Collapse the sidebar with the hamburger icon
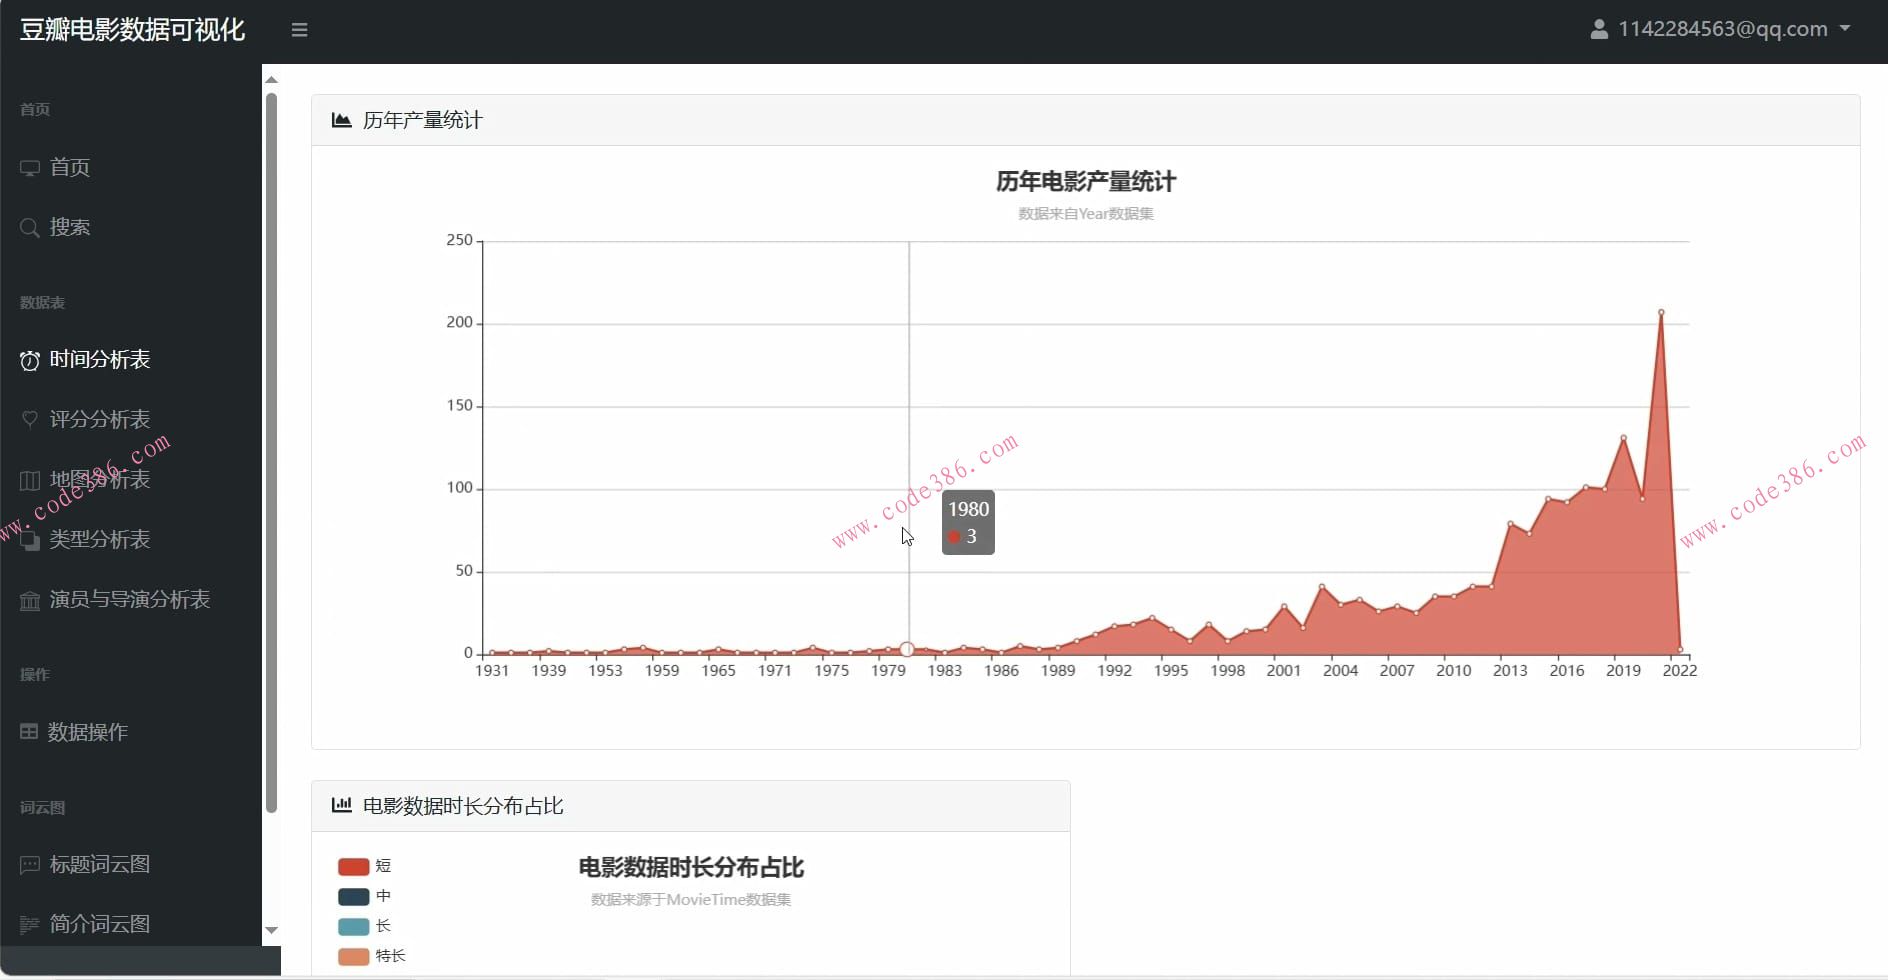This screenshot has width=1888, height=980. pos(299,29)
